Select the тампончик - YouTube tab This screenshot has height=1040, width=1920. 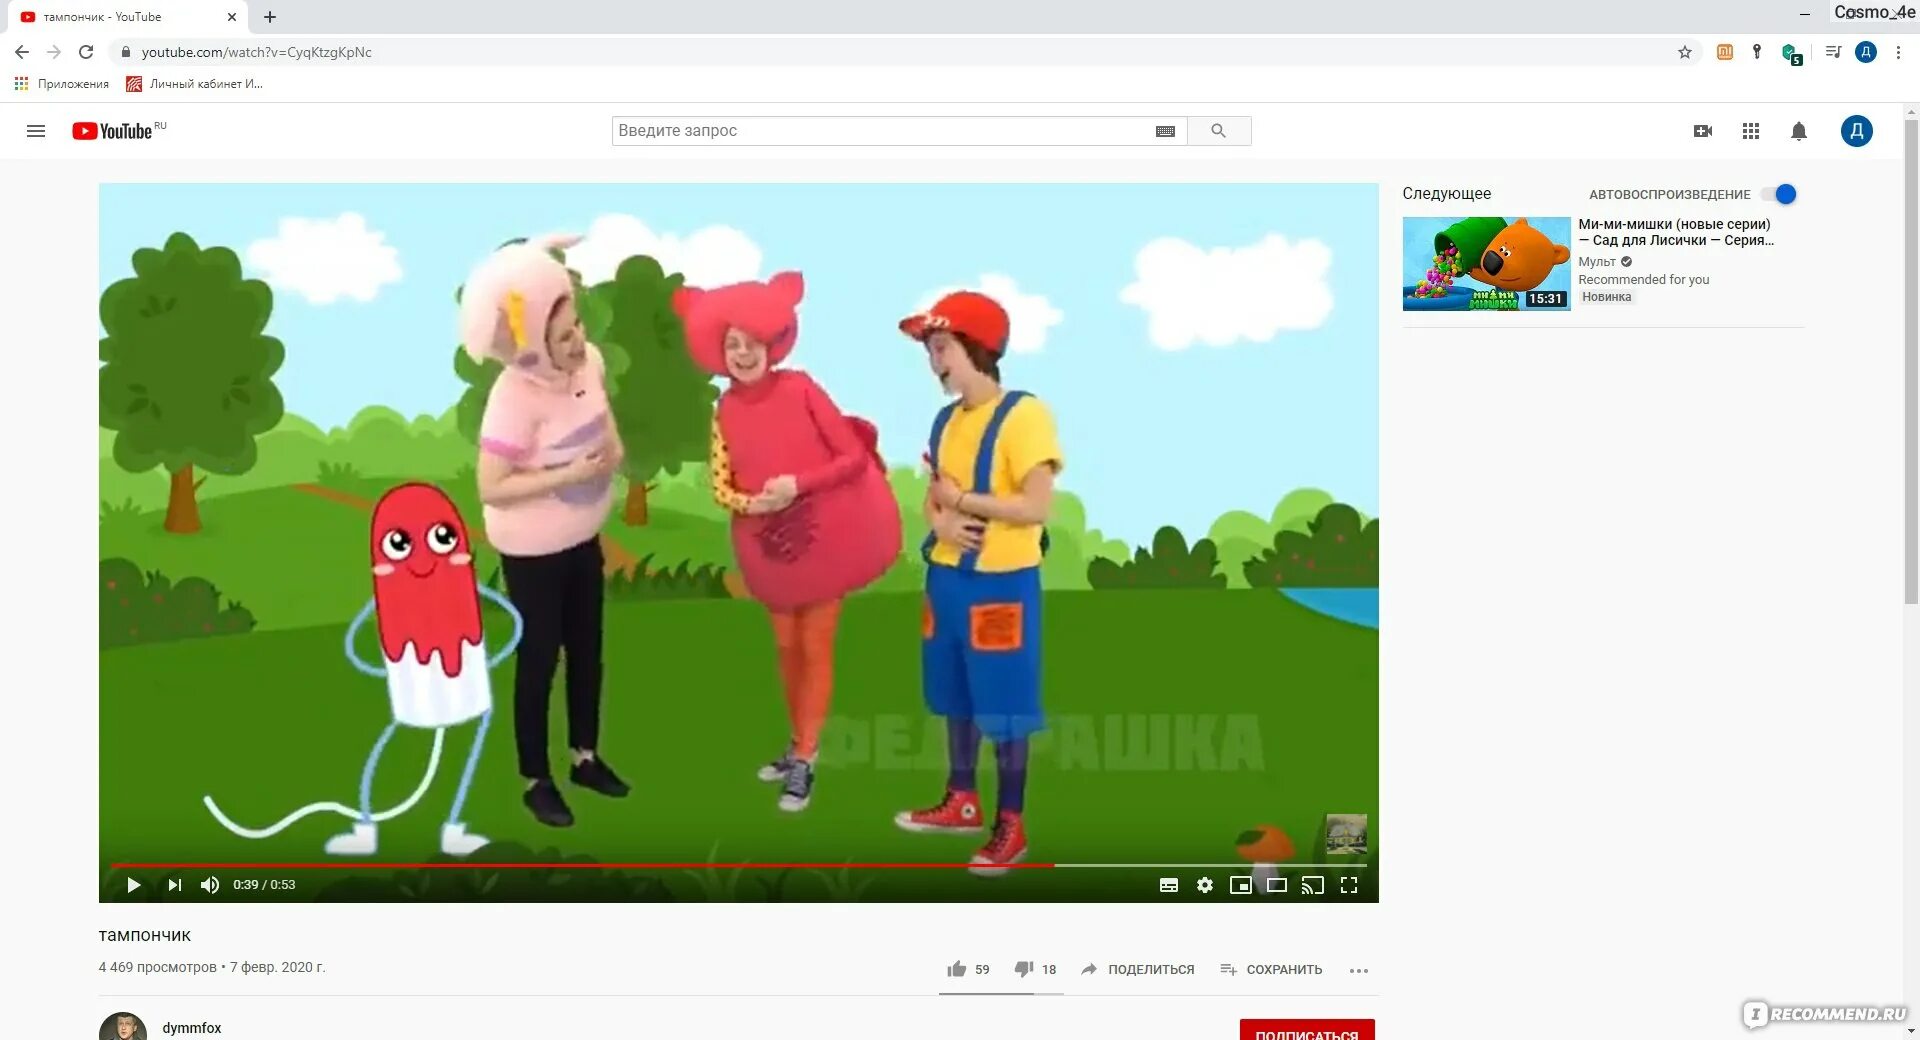(x=130, y=17)
